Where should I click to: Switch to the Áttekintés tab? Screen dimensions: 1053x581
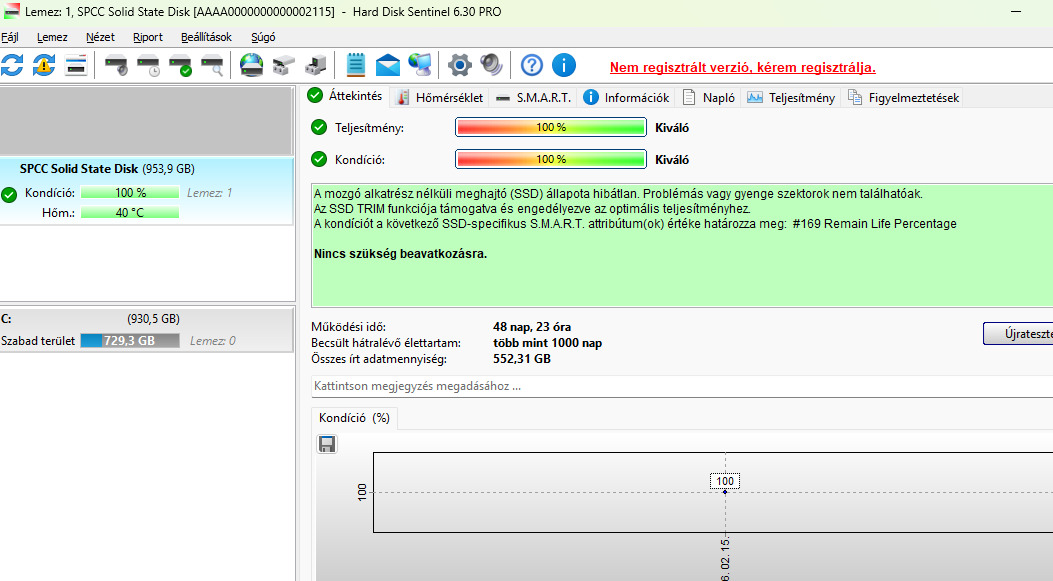tap(345, 96)
